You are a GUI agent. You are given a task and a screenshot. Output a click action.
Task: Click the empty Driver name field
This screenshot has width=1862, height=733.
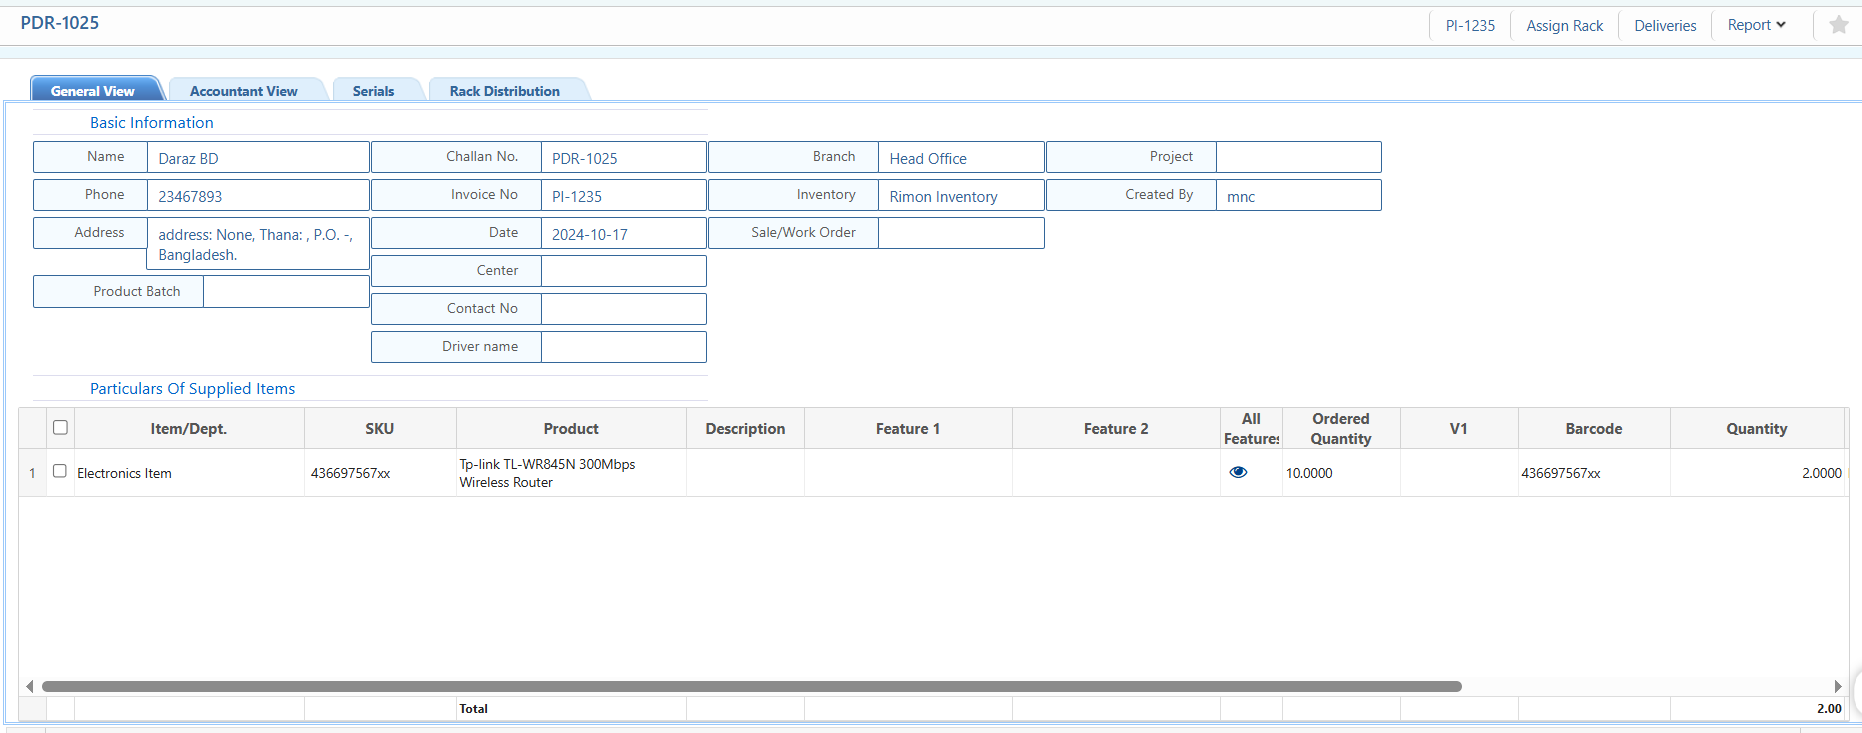[623, 347]
